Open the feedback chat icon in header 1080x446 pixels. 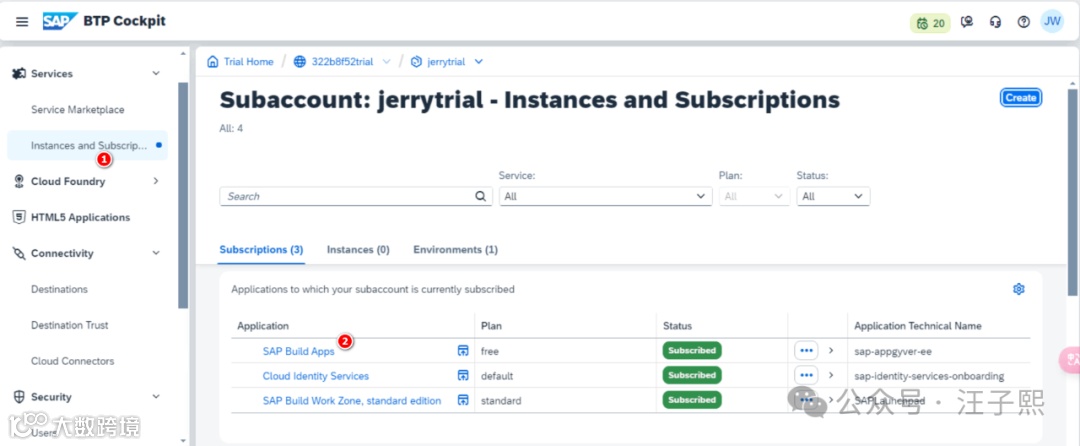[x=968, y=22]
